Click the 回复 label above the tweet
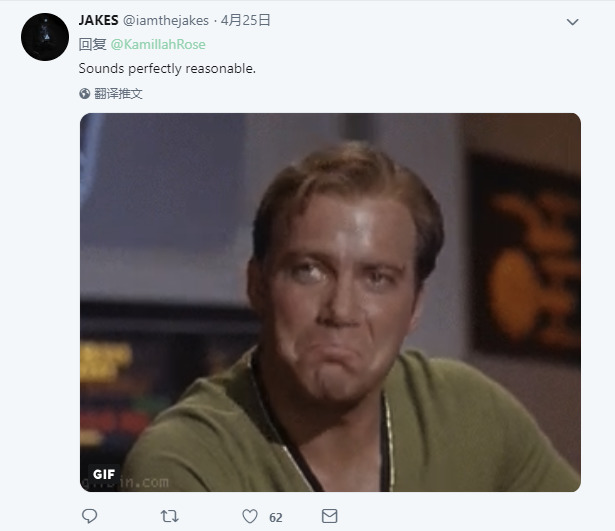Viewport: 615px width, 531px height. pyautogui.click(x=93, y=44)
